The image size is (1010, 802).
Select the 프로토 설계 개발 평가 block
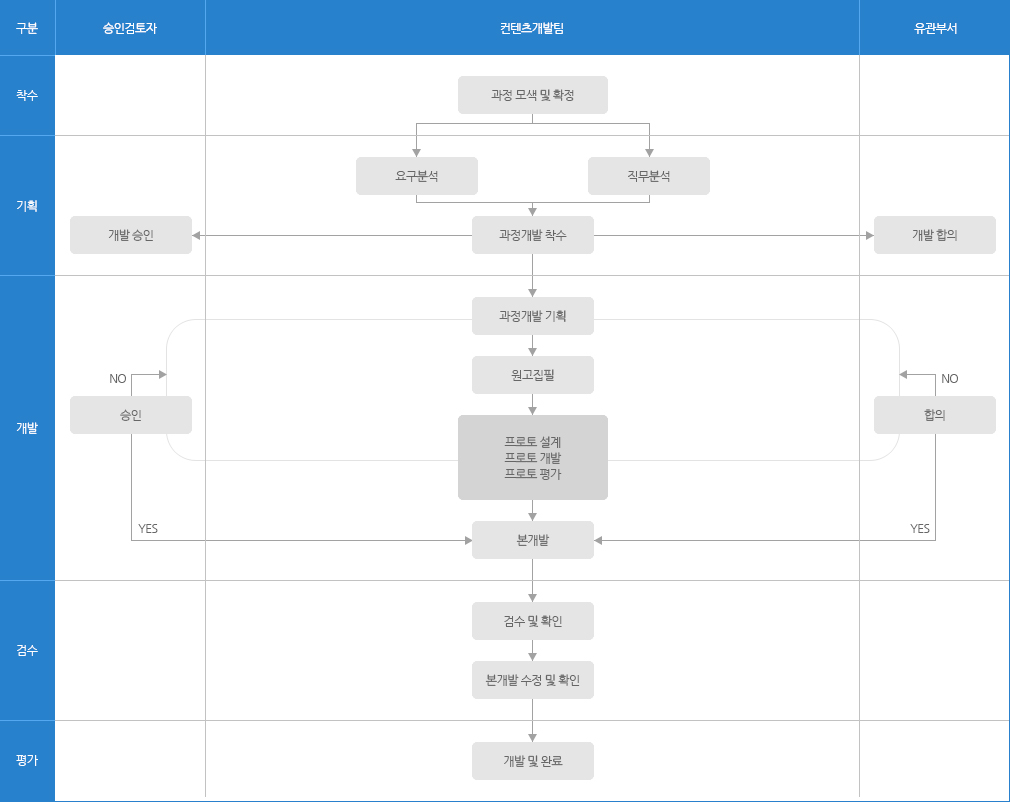point(532,457)
